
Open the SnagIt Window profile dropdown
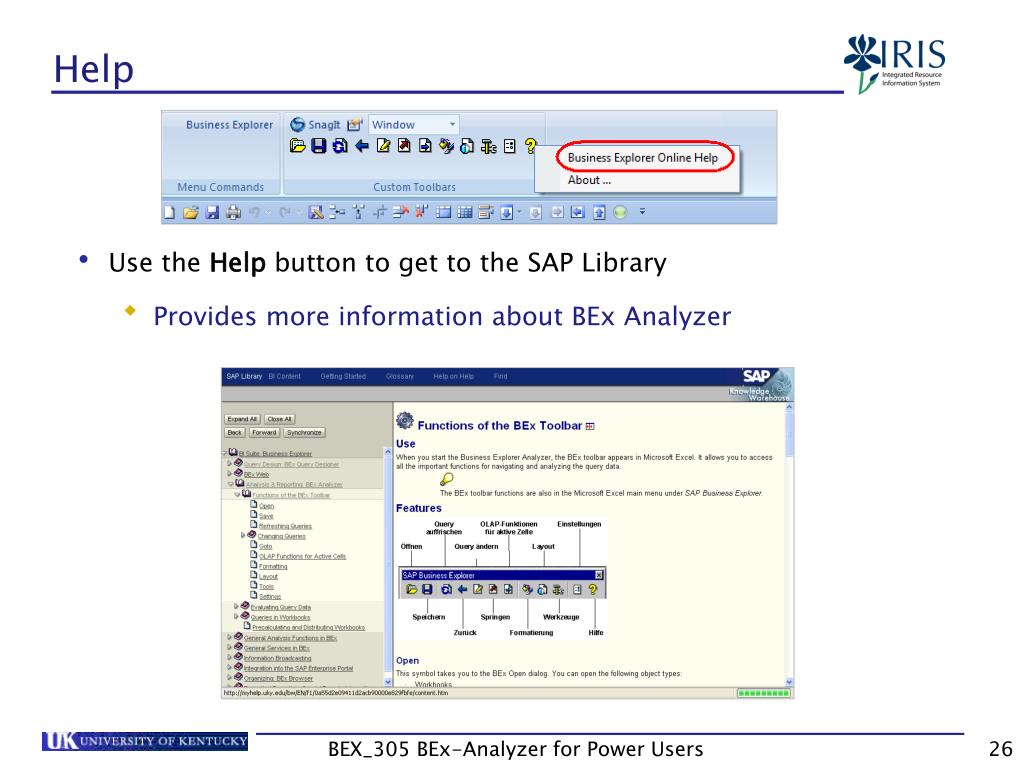pyautogui.click(x=452, y=124)
